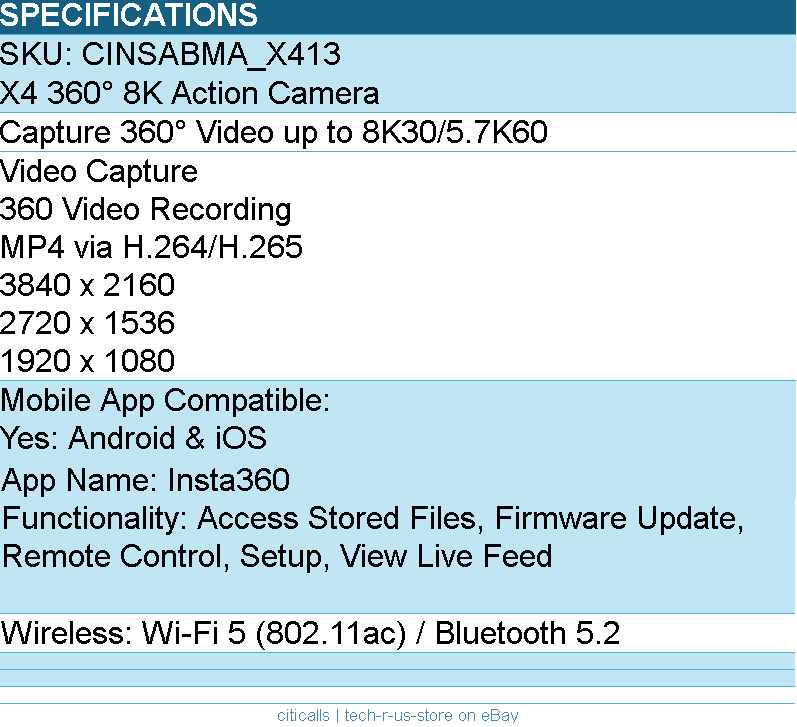
Task: Select the 1920 x 1080 resolution
Action: click(x=87, y=361)
